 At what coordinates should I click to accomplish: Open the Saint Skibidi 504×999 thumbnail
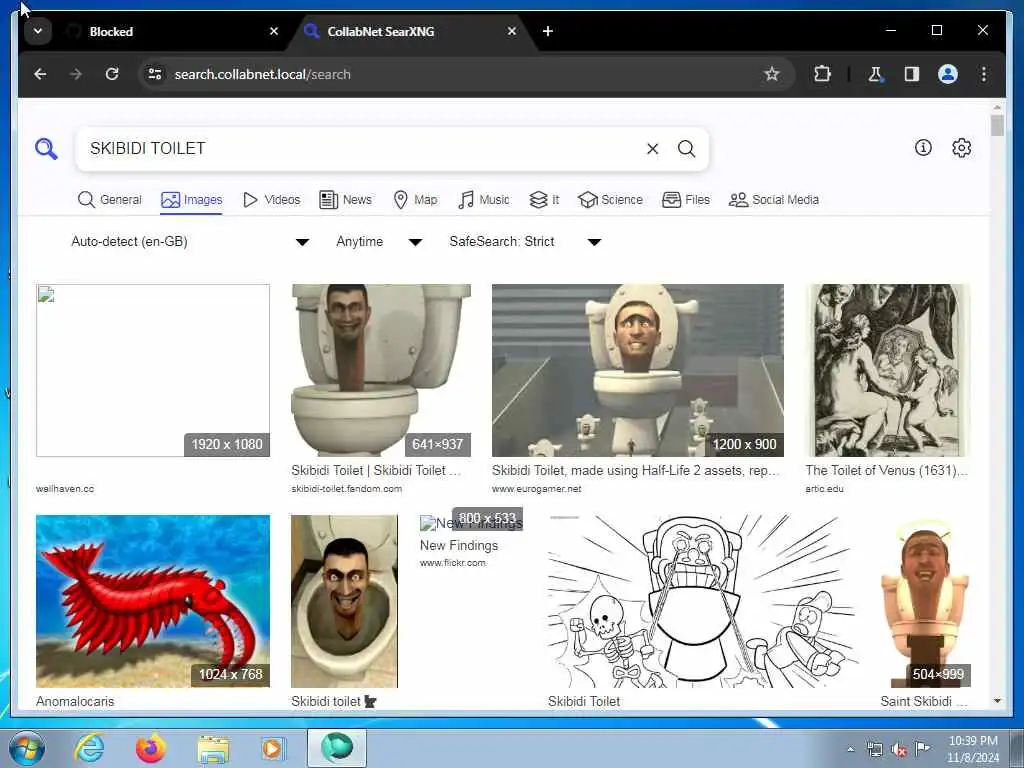pos(925,601)
